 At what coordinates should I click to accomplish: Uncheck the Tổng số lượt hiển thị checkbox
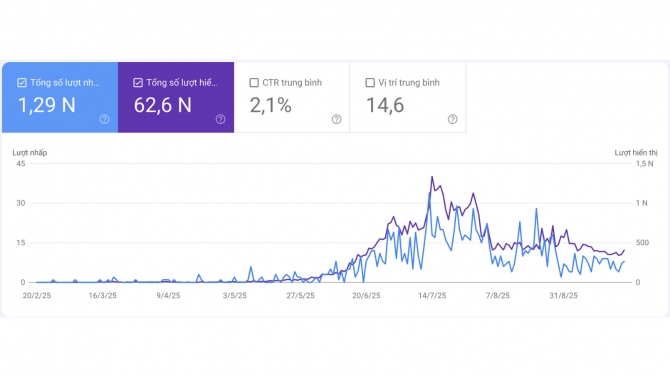tap(138, 82)
